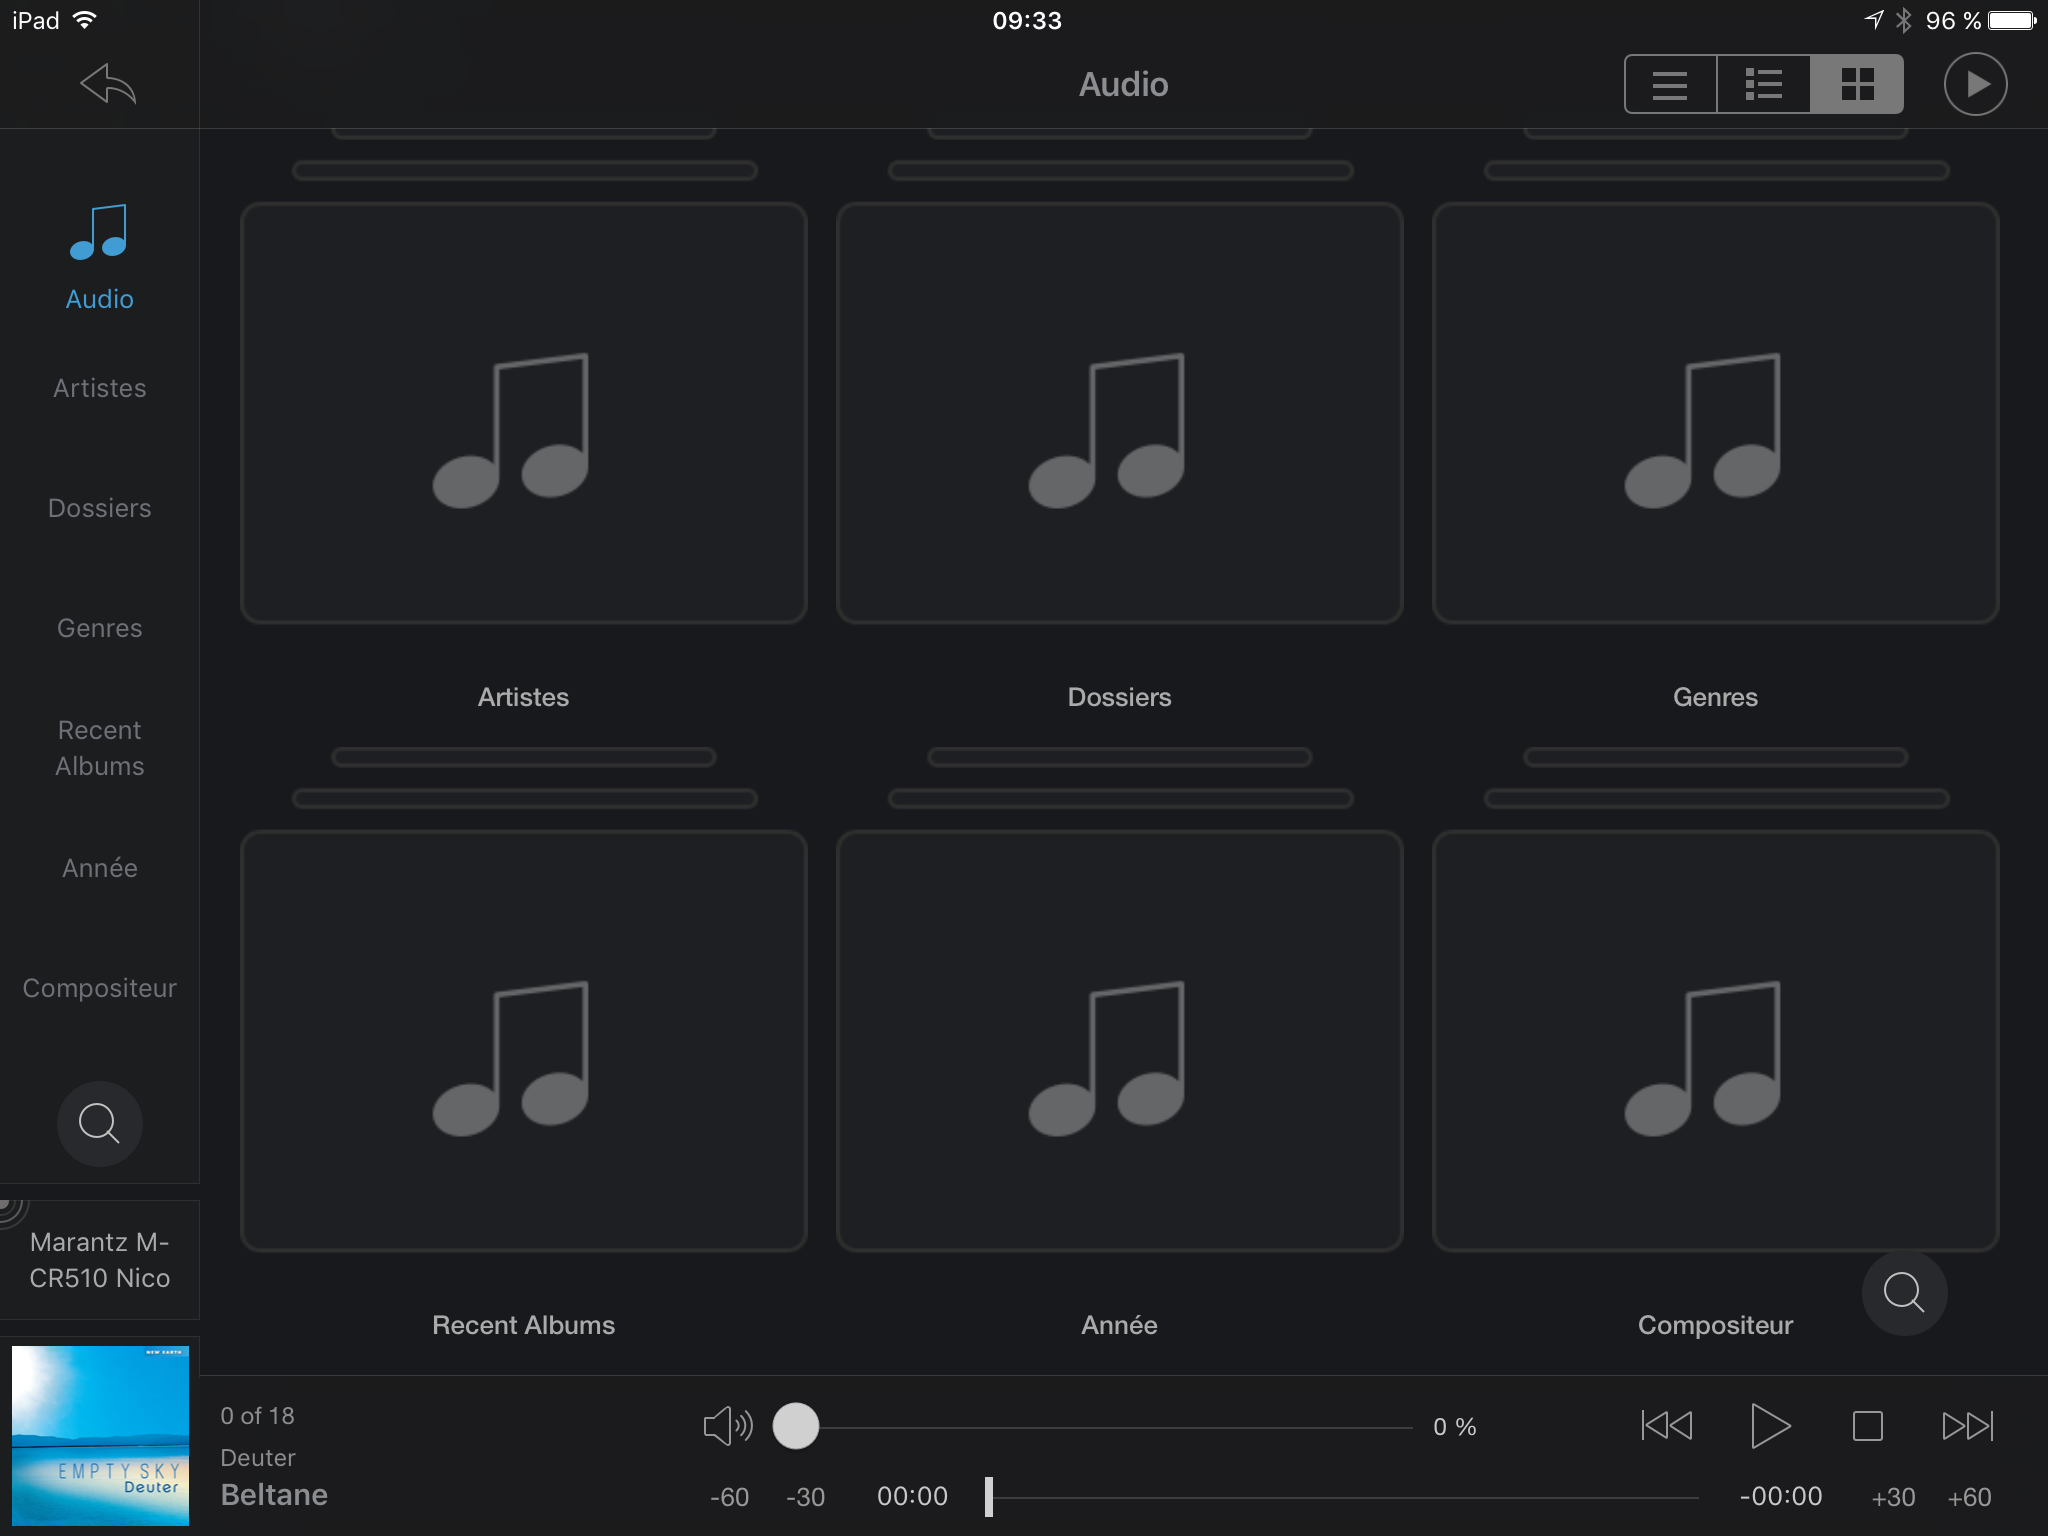Open the now playing screen
This screenshot has height=1536, width=2048.
[x=1975, y=84]
